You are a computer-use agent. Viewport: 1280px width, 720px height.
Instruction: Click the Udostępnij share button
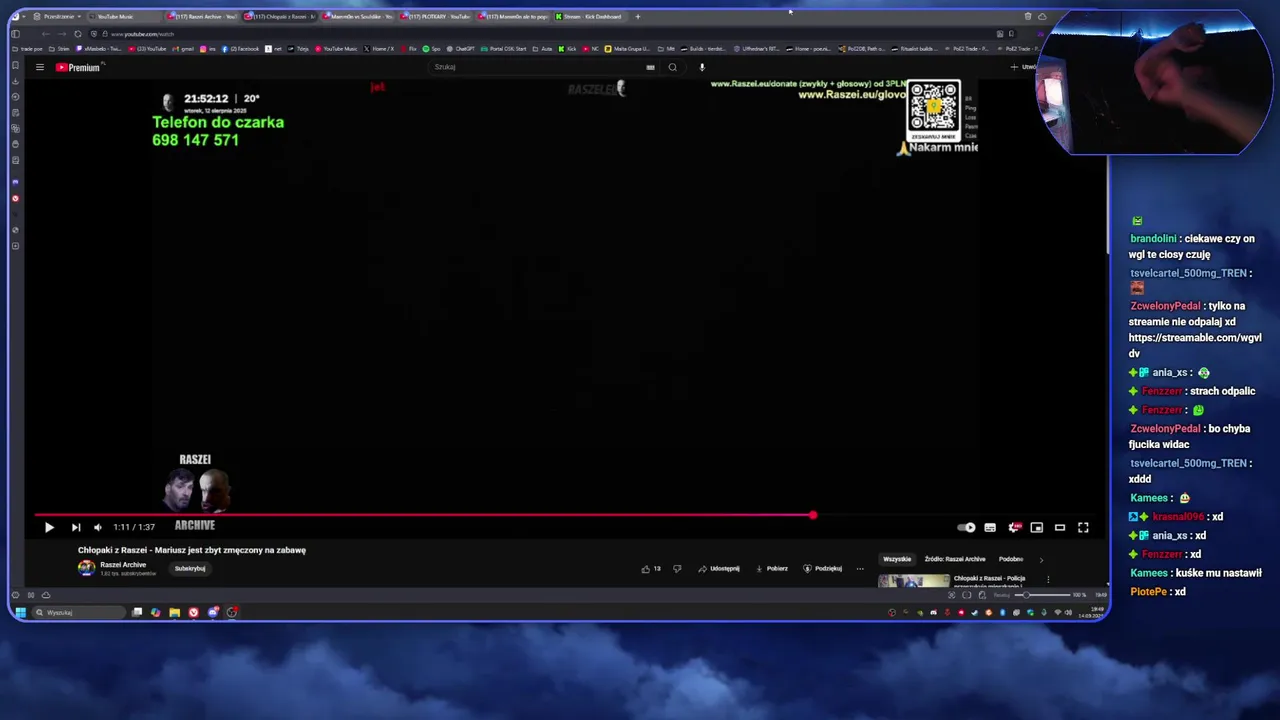pos(718,568)
